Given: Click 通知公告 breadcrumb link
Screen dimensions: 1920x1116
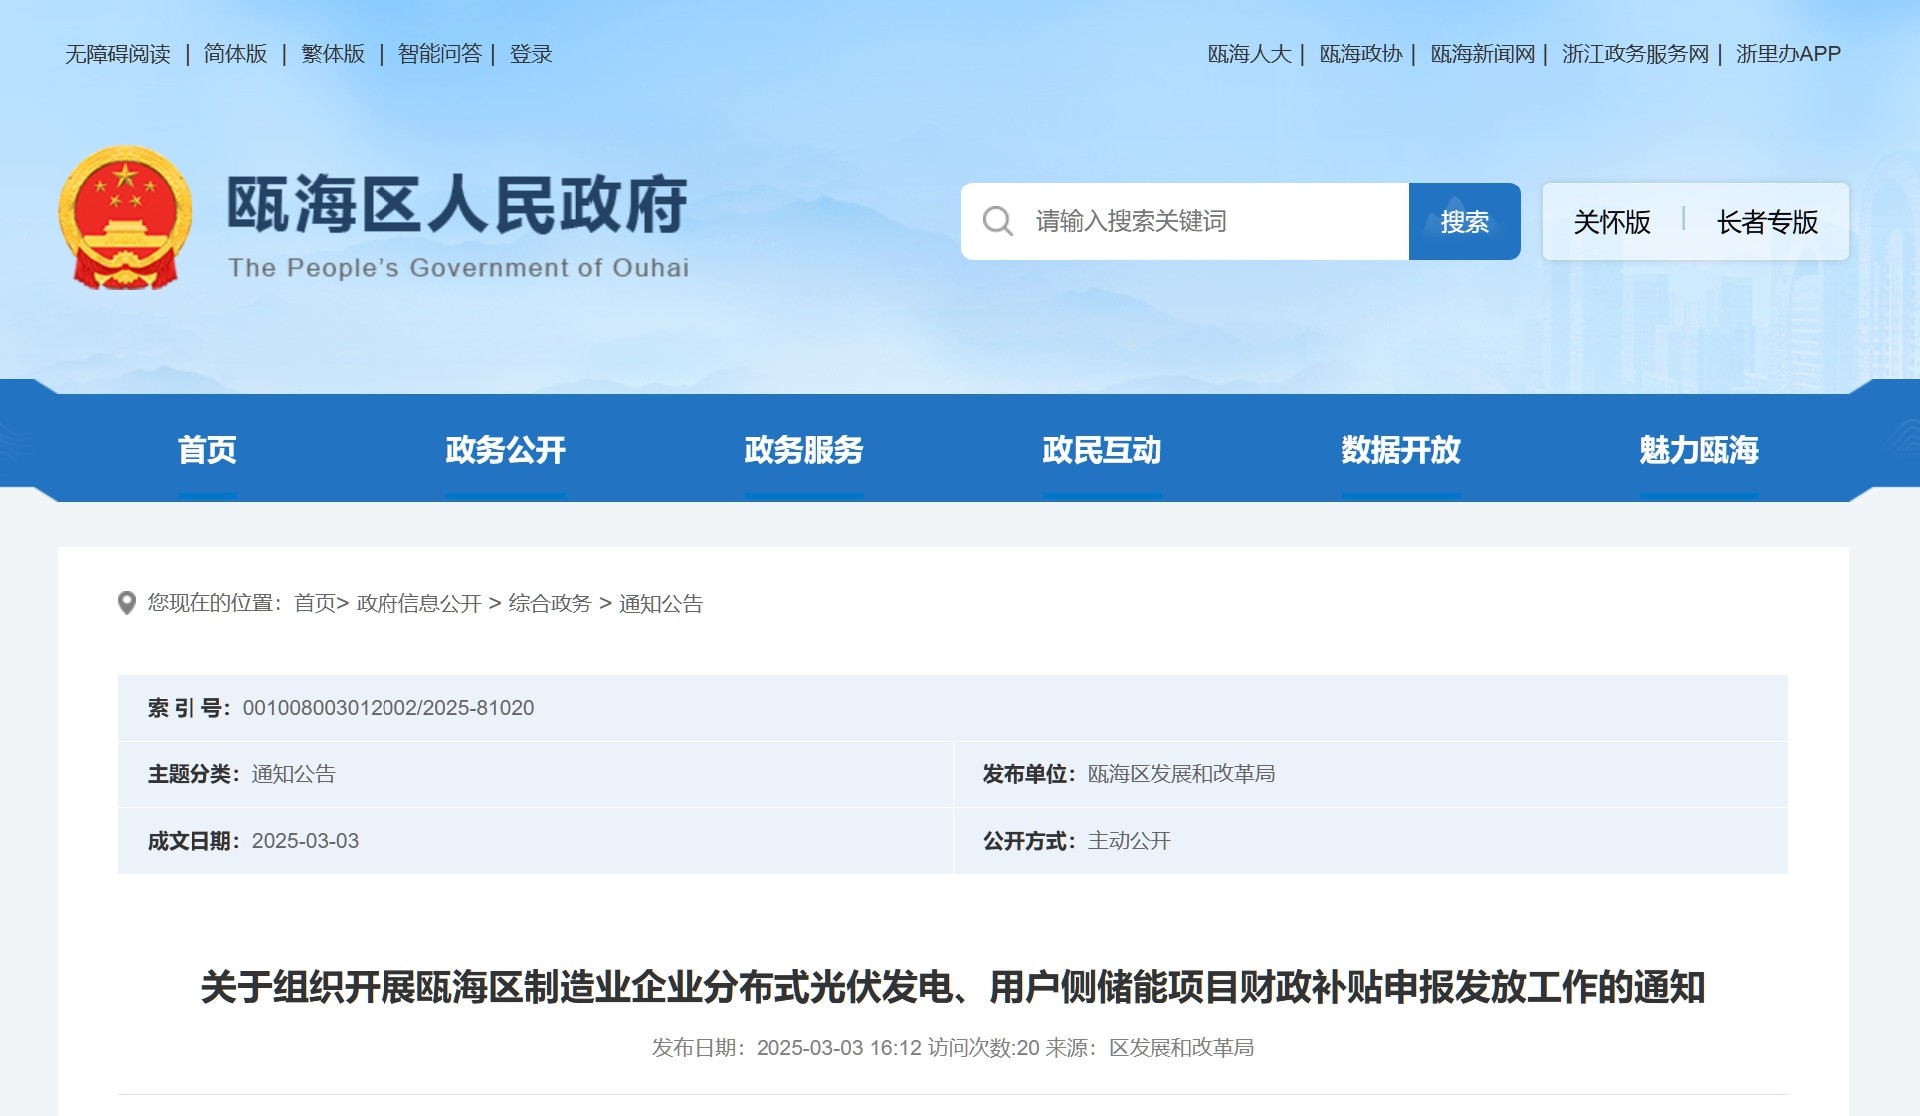Looking at the screenshot, I should point(660,603).
